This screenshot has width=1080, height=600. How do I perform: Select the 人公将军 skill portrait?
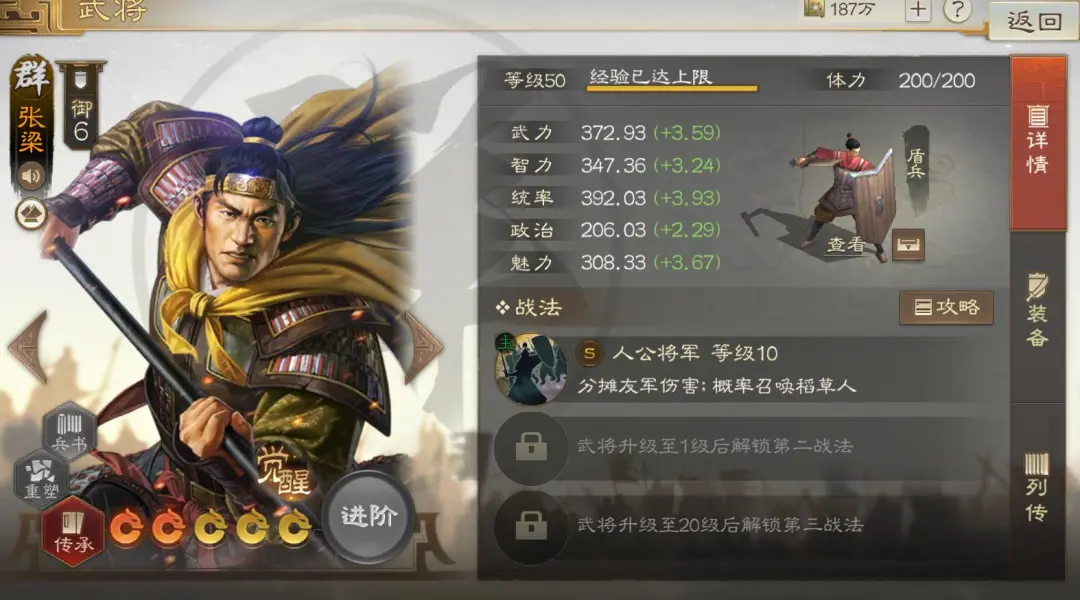point(530,369)
